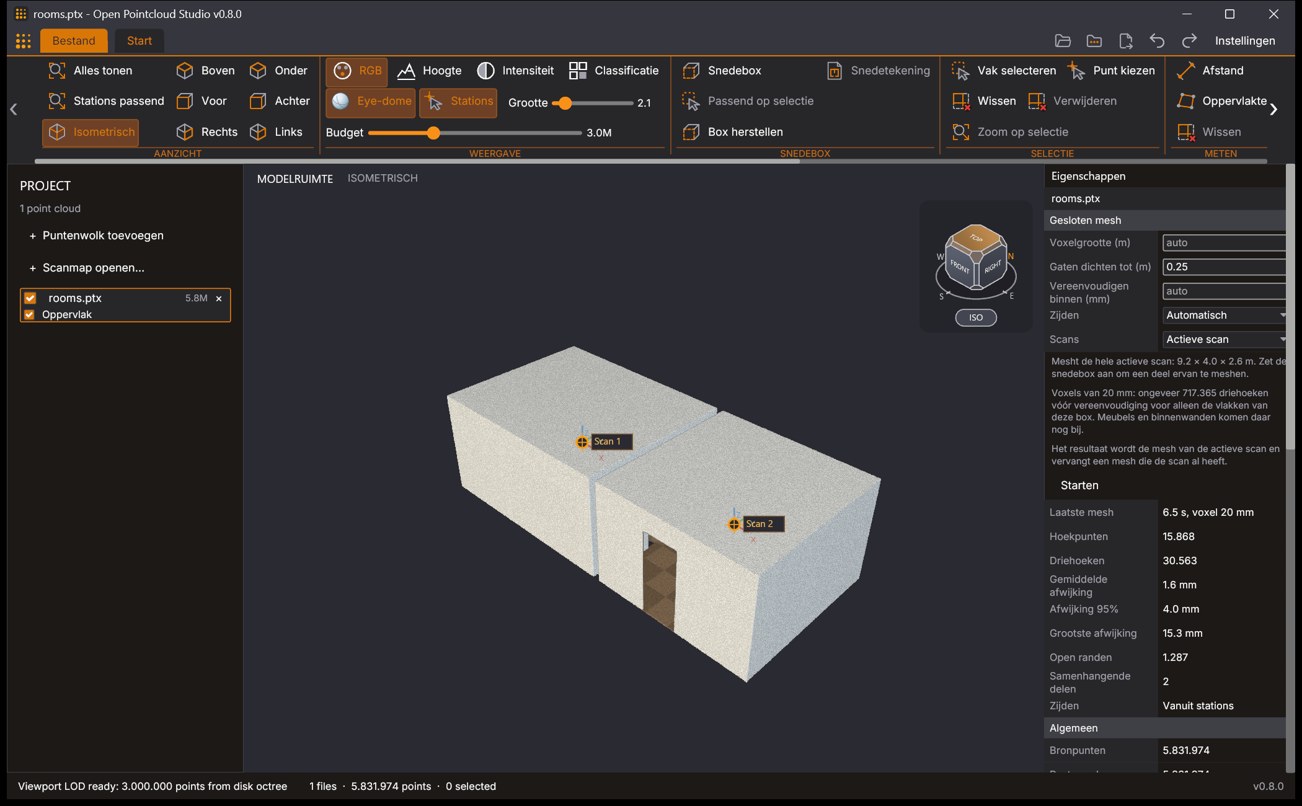
Task: Select the Classificatie display icon
Action: point(578,71)
